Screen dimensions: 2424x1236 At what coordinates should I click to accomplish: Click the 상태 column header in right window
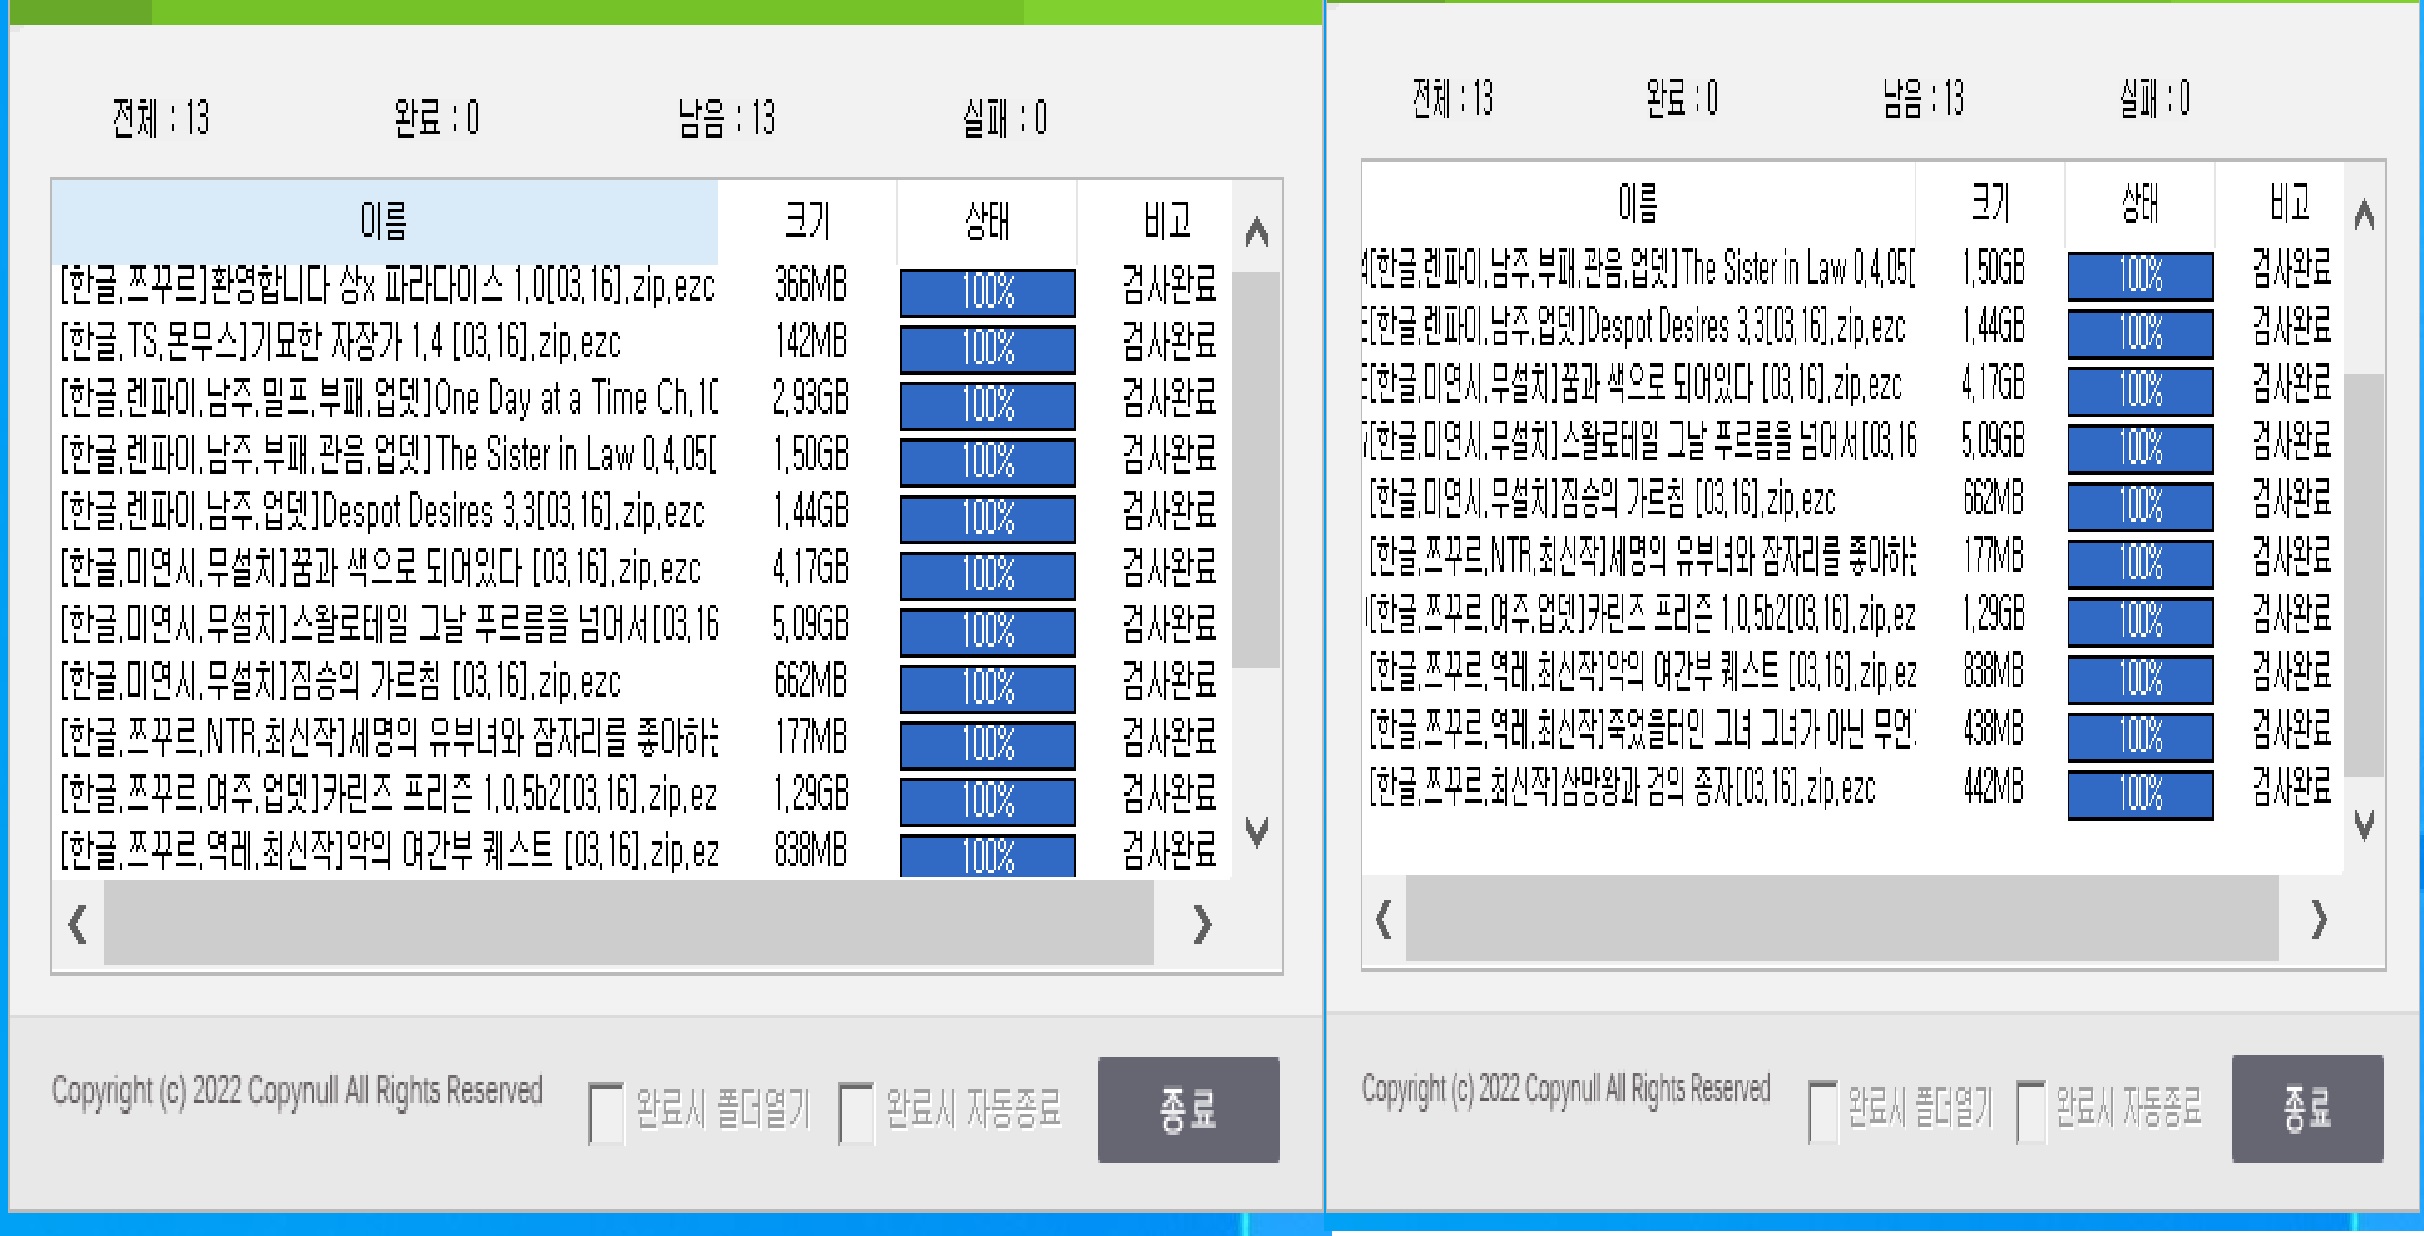[2138, 205]
